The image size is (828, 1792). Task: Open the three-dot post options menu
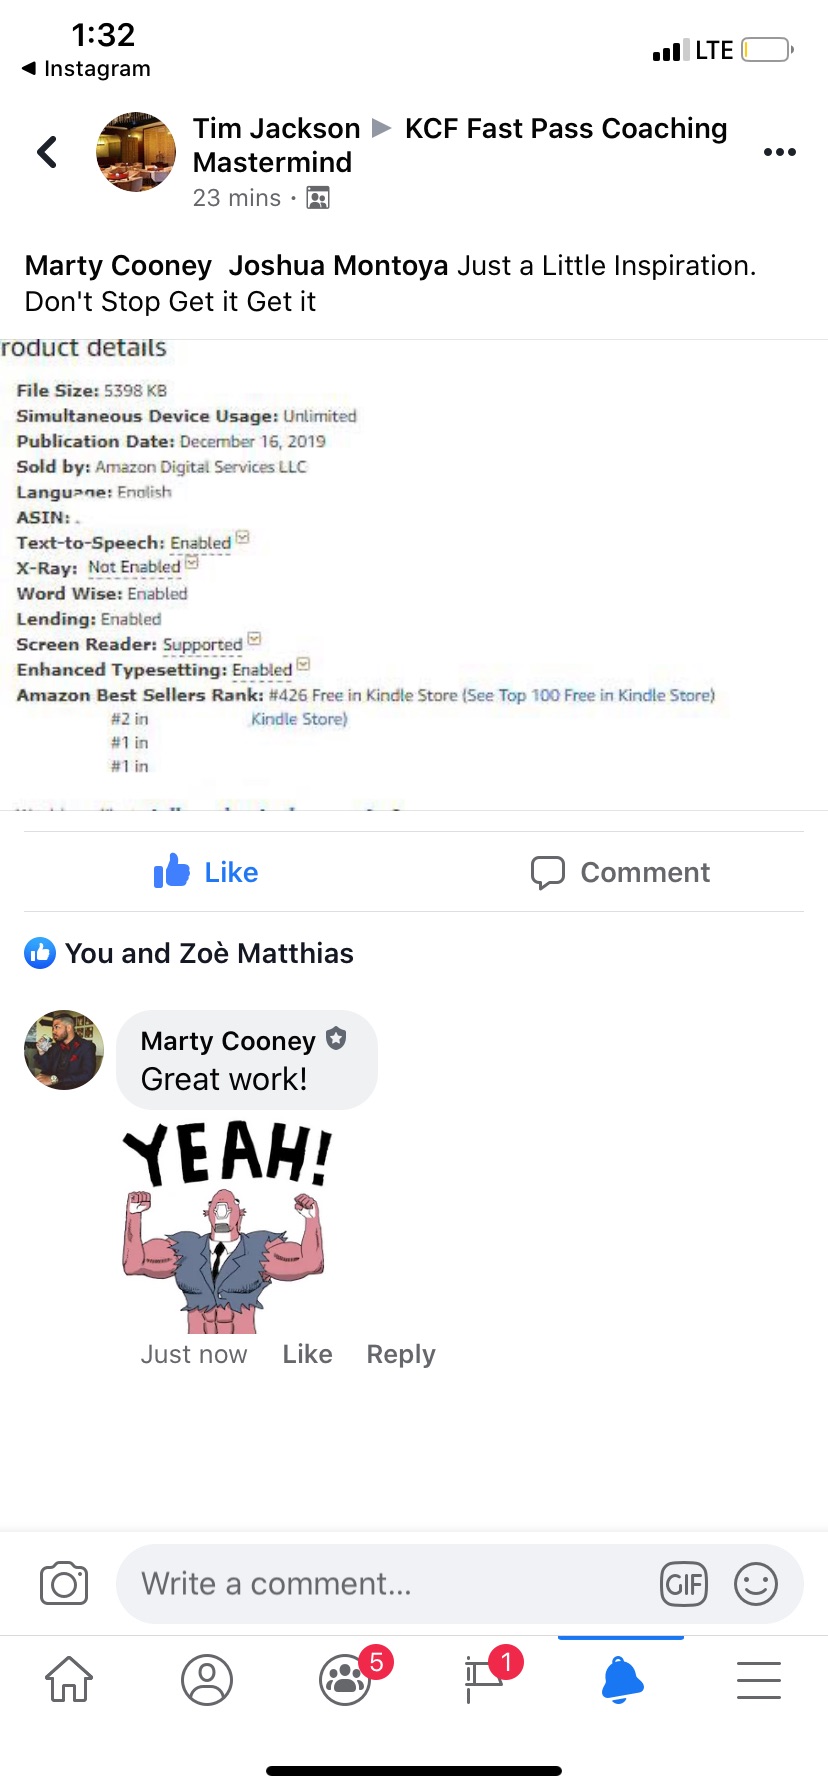pos(779,152)
